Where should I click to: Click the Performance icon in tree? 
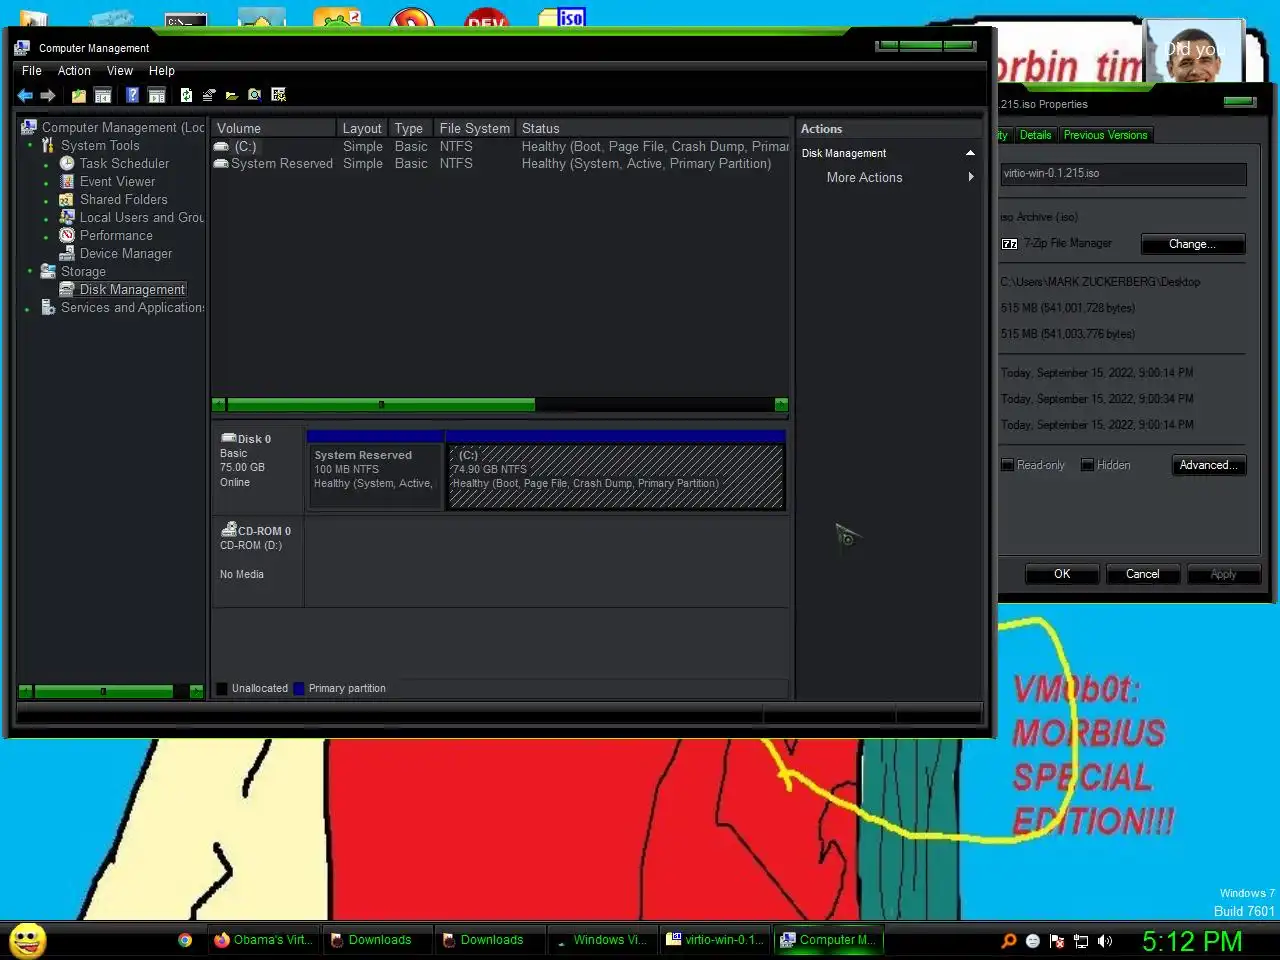point(67,235)
